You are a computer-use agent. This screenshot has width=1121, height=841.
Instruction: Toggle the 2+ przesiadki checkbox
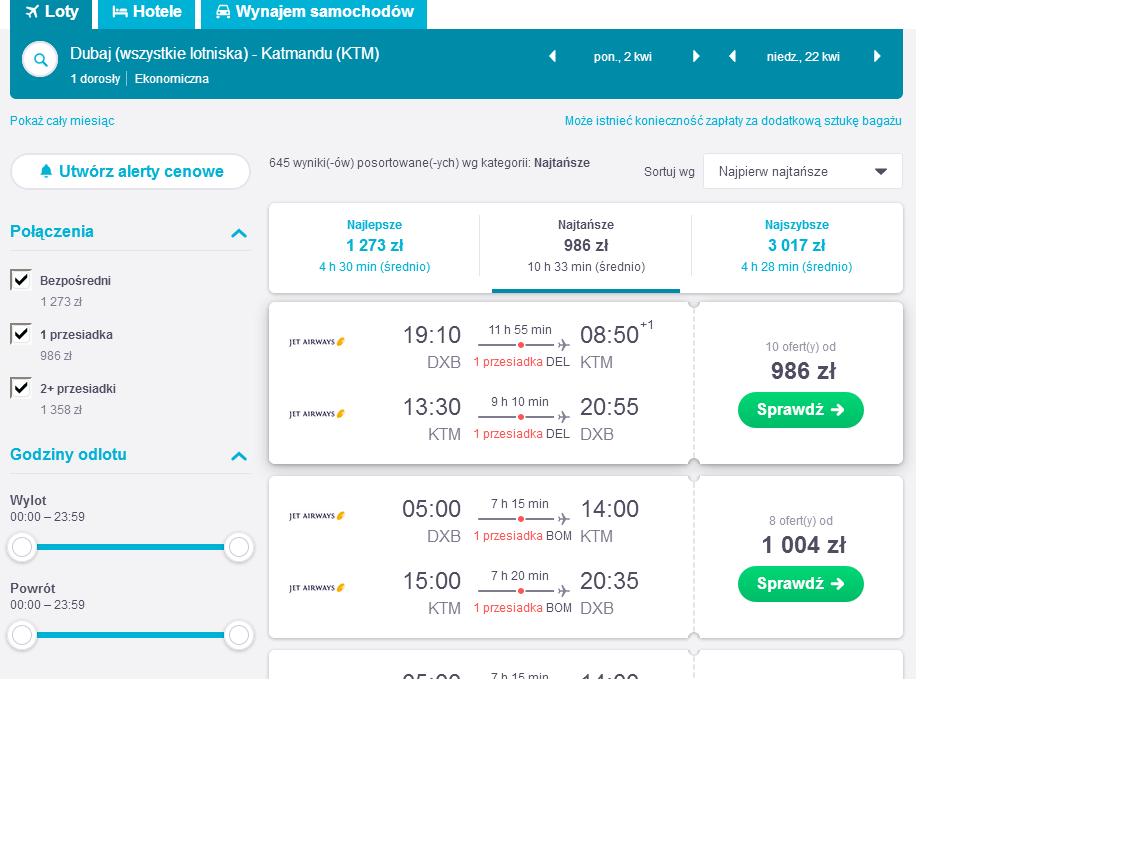[x=21, y=388]
